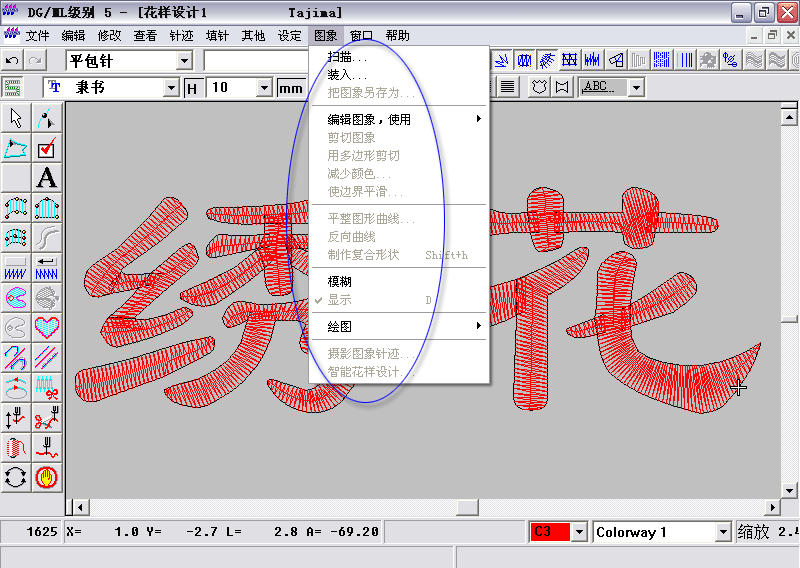Click the circular rotate arrows tool
The height and width of the screenshot is (568, 800).
[16, 476]
